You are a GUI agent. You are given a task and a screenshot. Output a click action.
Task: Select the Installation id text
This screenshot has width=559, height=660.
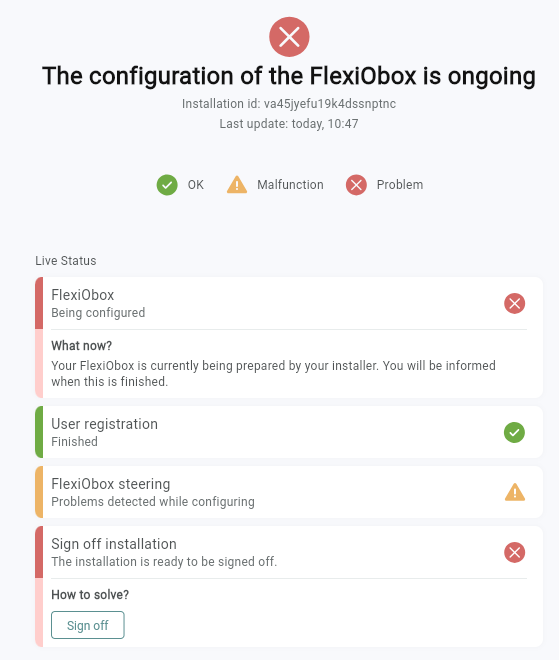[x=289, y=104]
